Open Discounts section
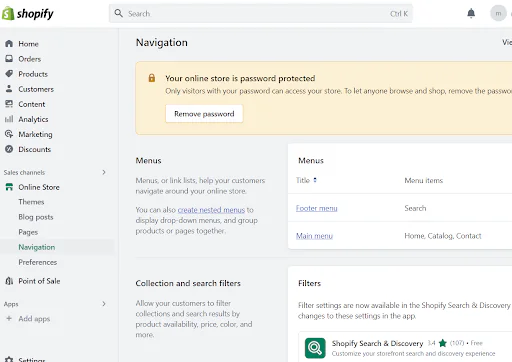This screenshot has width=512, height=362. (x=35, y=149)
